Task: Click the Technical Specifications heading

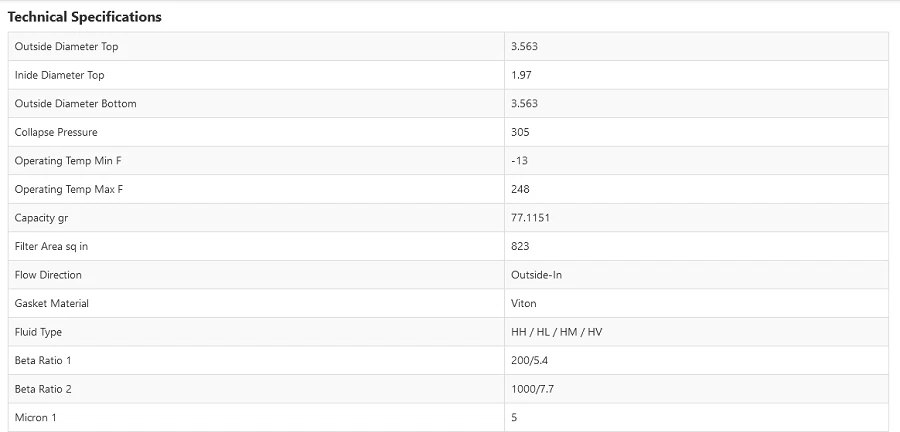Action: (x=85, y=17)
